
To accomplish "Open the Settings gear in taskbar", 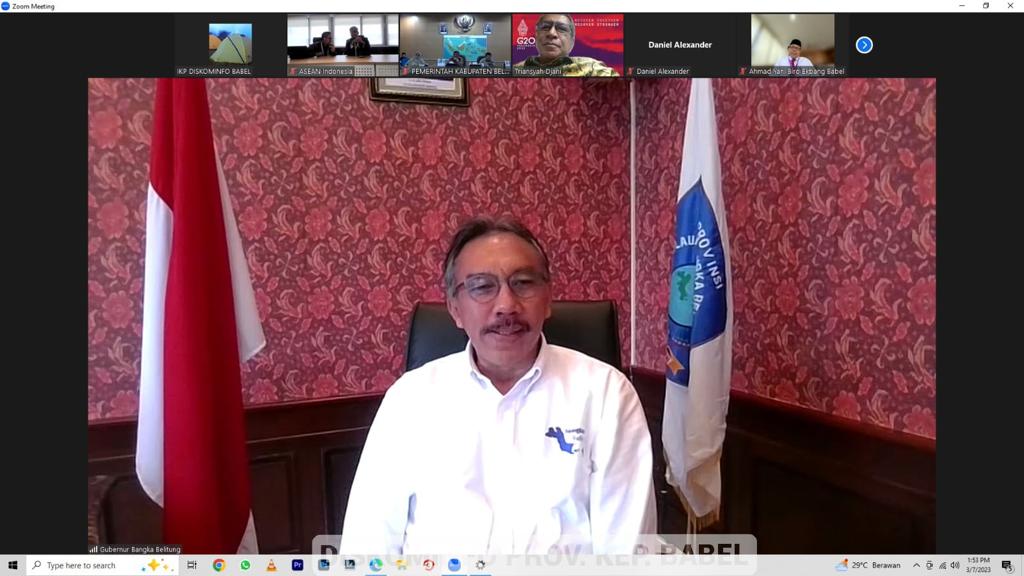I will pos(480,565).
